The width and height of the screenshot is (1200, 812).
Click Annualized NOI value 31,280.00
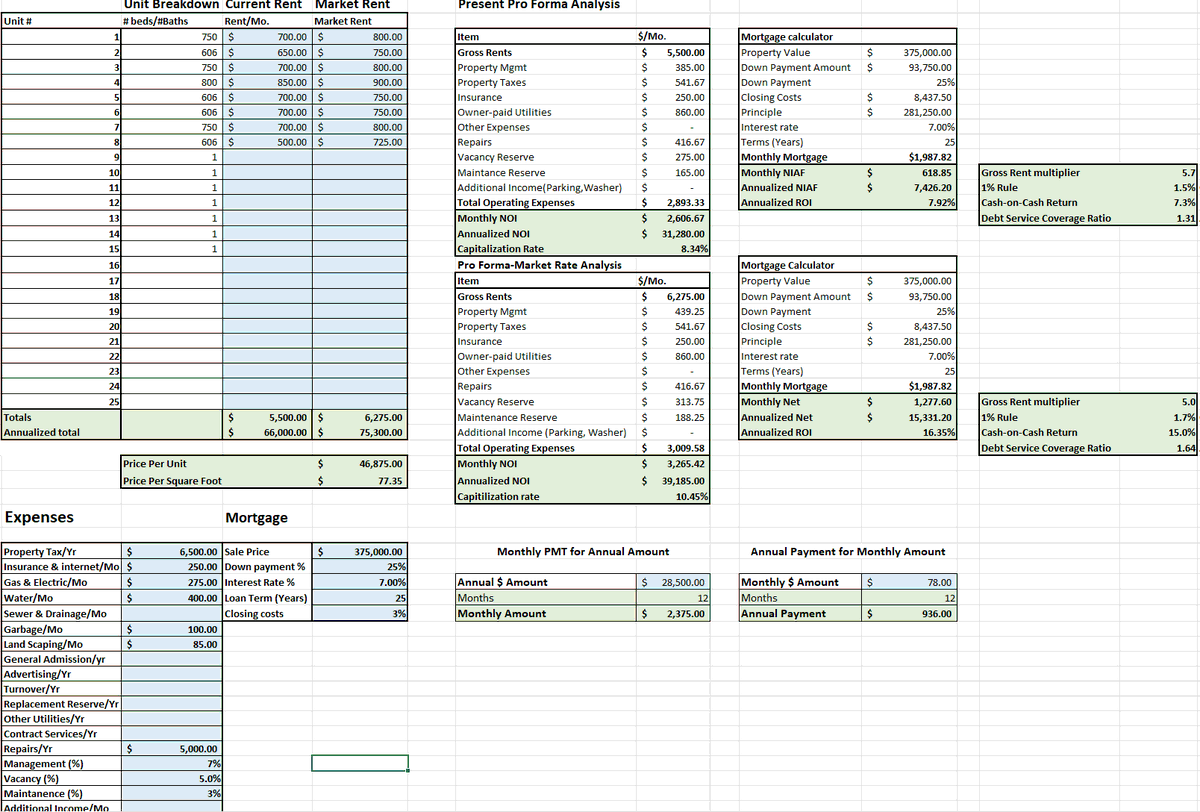(675, 233)
